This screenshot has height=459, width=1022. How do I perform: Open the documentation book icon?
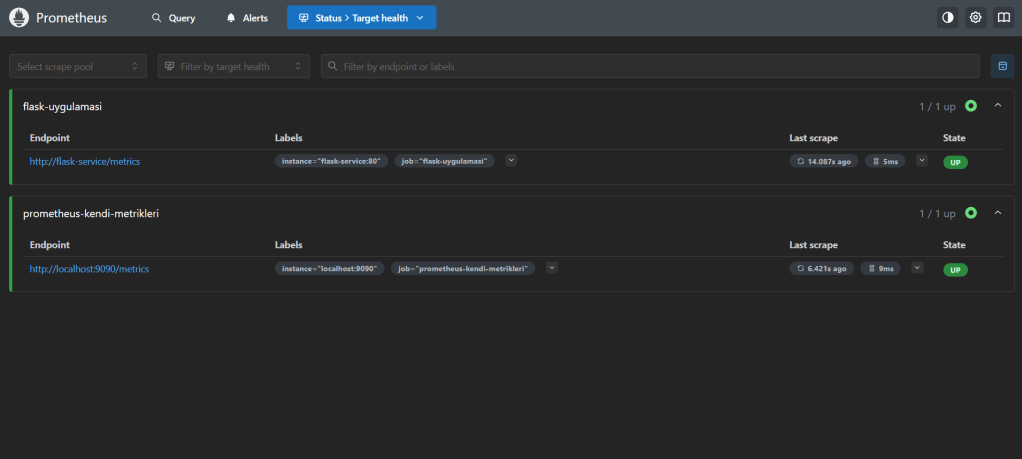[x=1002, y=18]
